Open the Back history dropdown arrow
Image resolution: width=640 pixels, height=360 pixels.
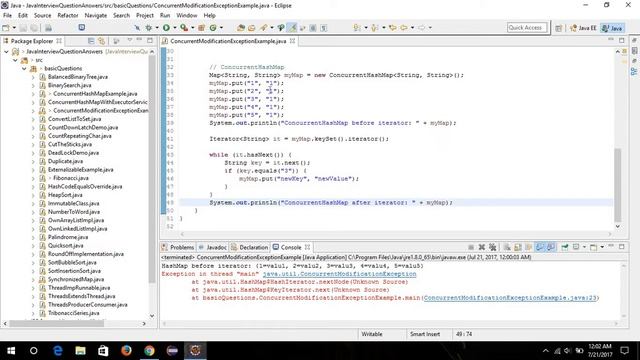[412, 28]
